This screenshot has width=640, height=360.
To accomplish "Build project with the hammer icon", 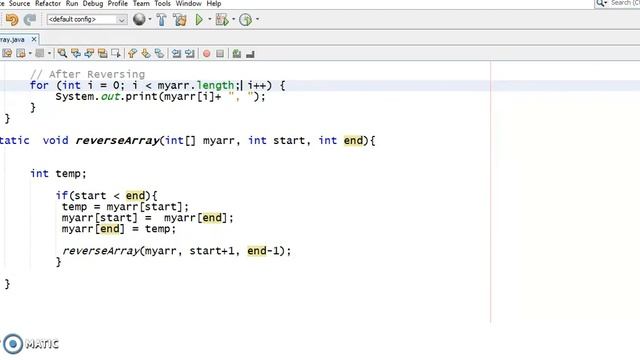I will click(162, 20).
